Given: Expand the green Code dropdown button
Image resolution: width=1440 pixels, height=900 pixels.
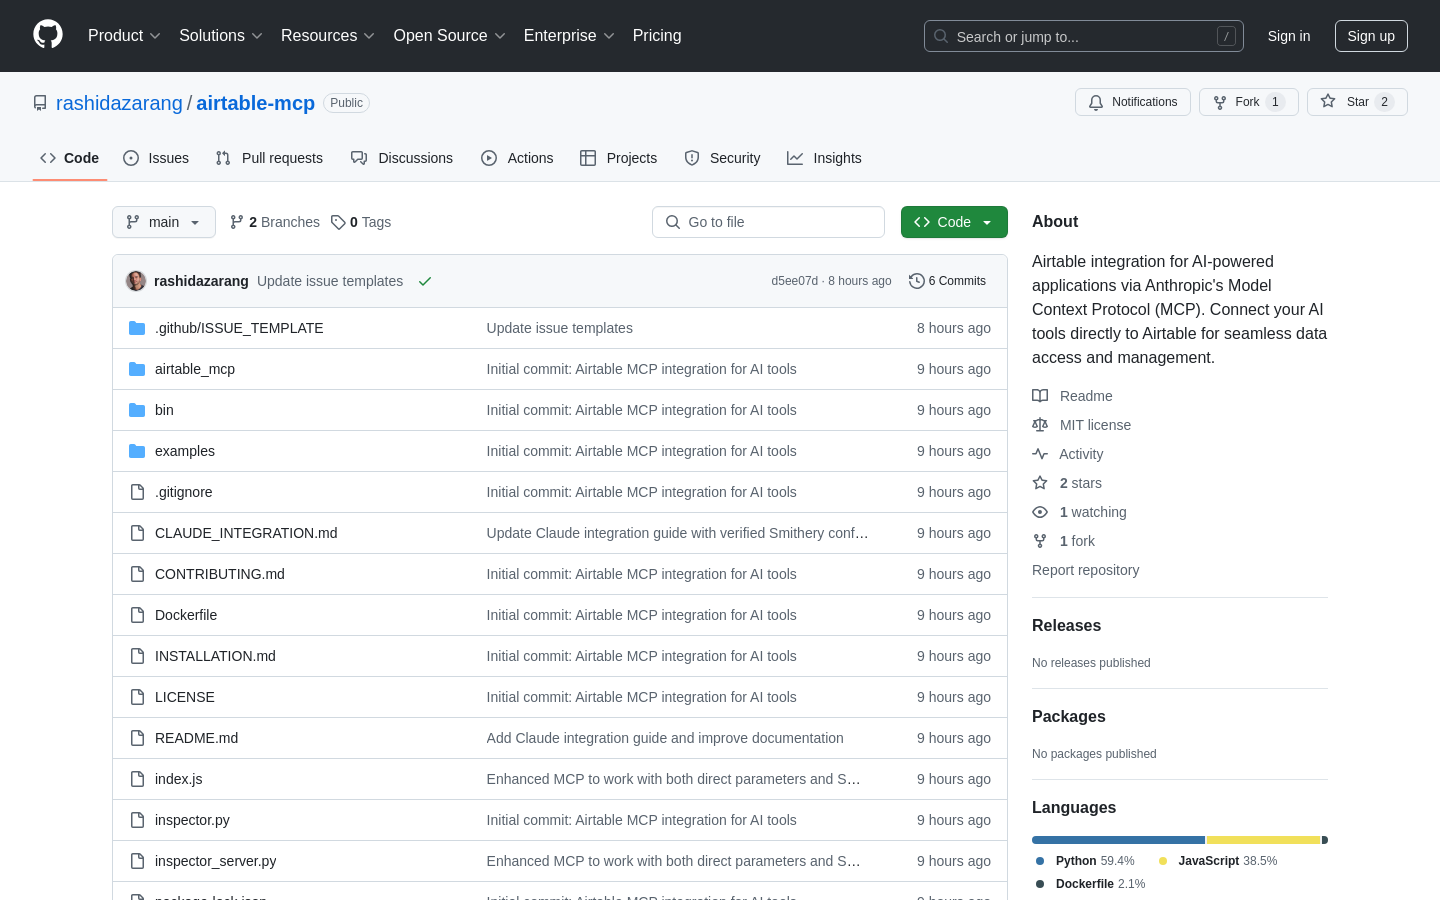Looking at the screenshot, I should click(954, 222).
